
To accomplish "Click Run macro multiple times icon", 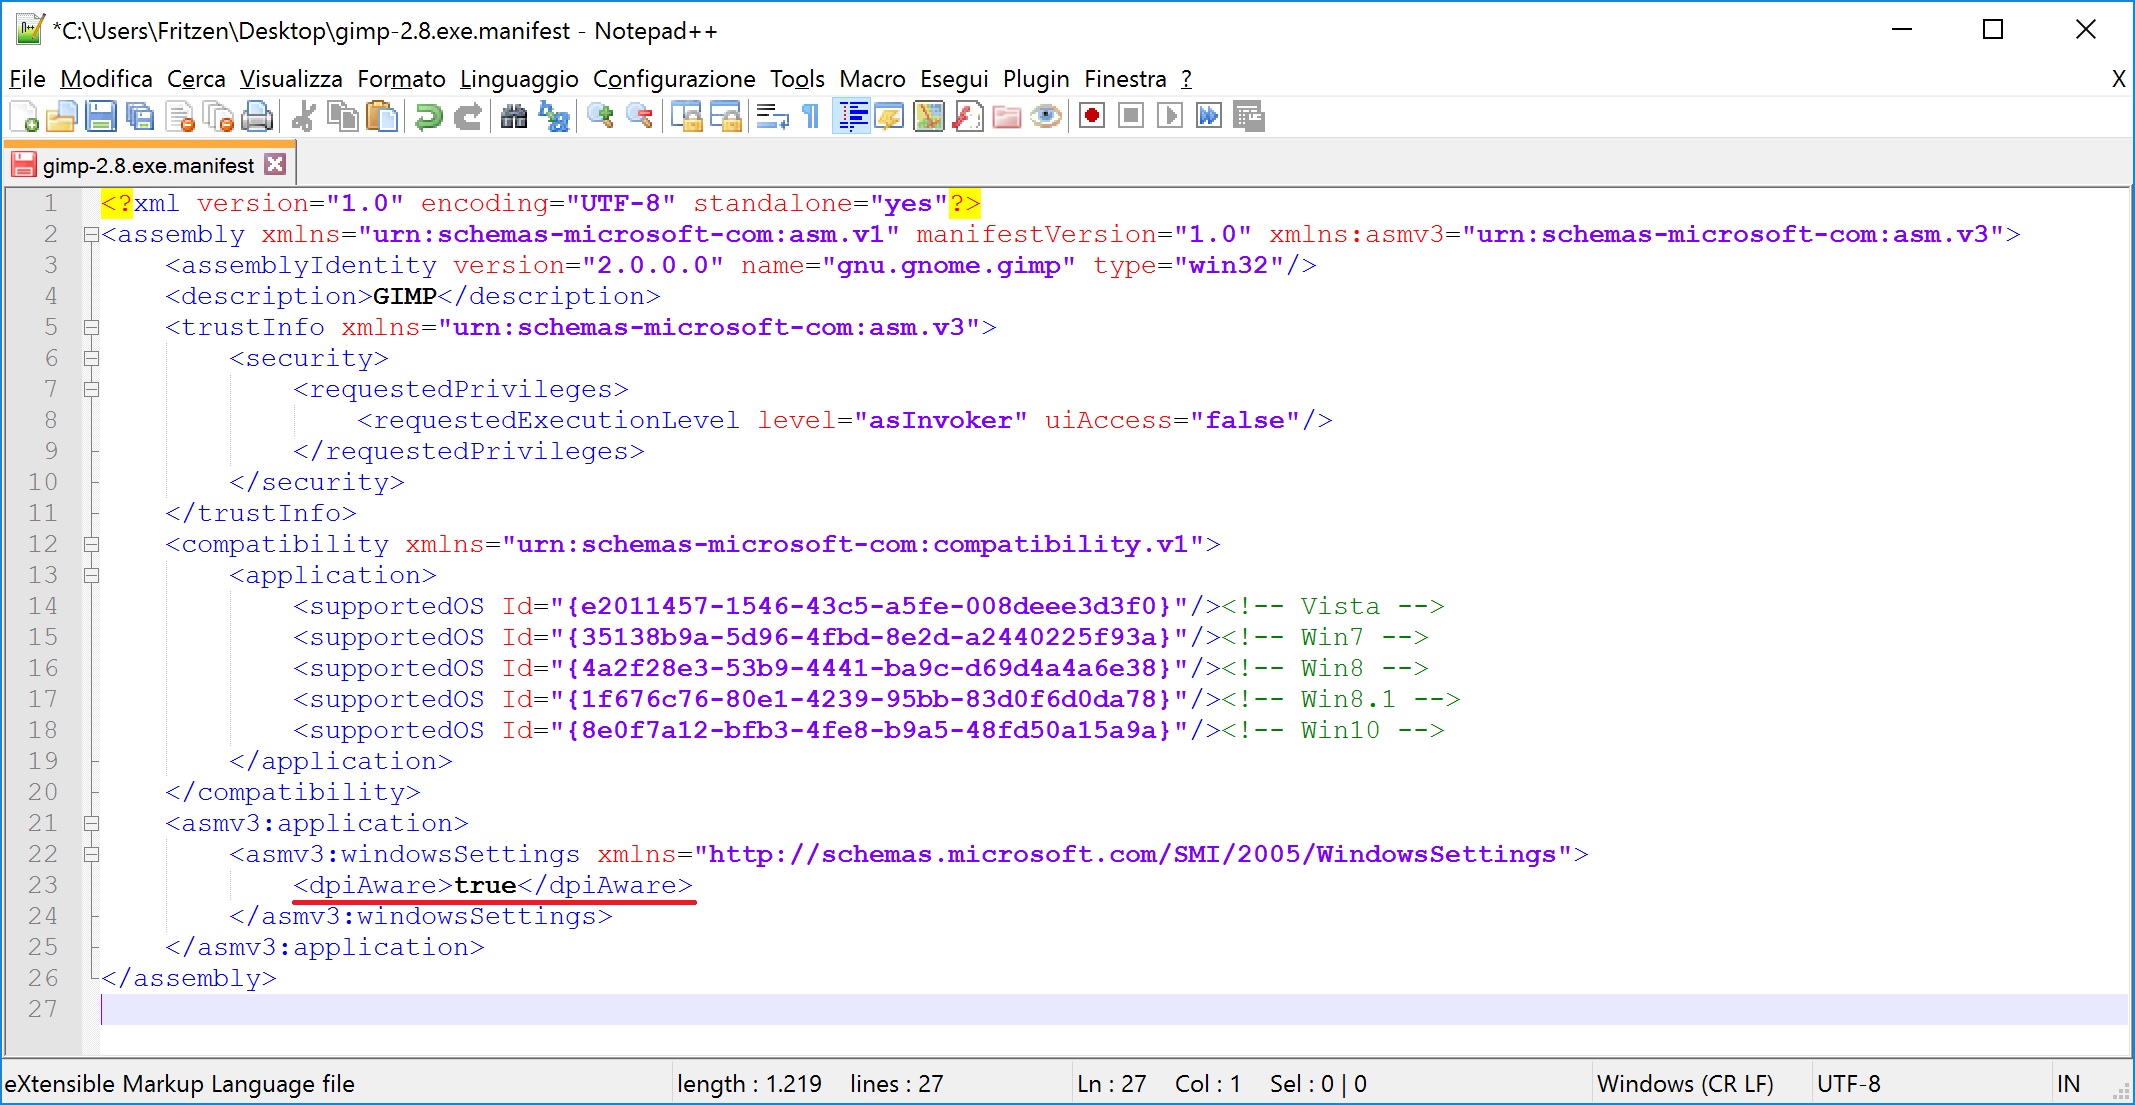I will (x=1209, y=117).
